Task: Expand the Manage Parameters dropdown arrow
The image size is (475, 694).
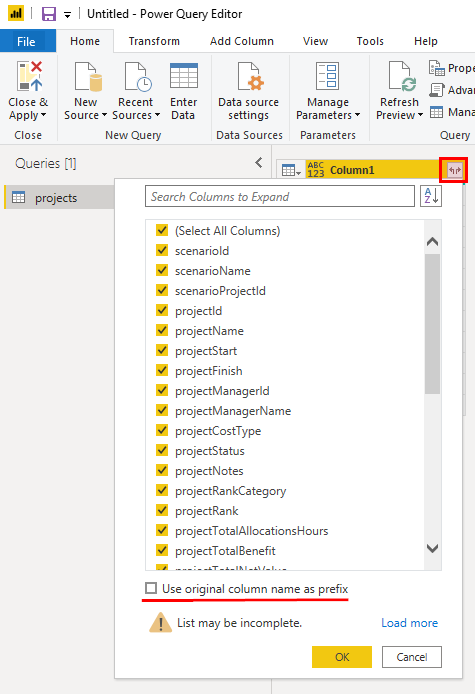Action: click(357, 115)
